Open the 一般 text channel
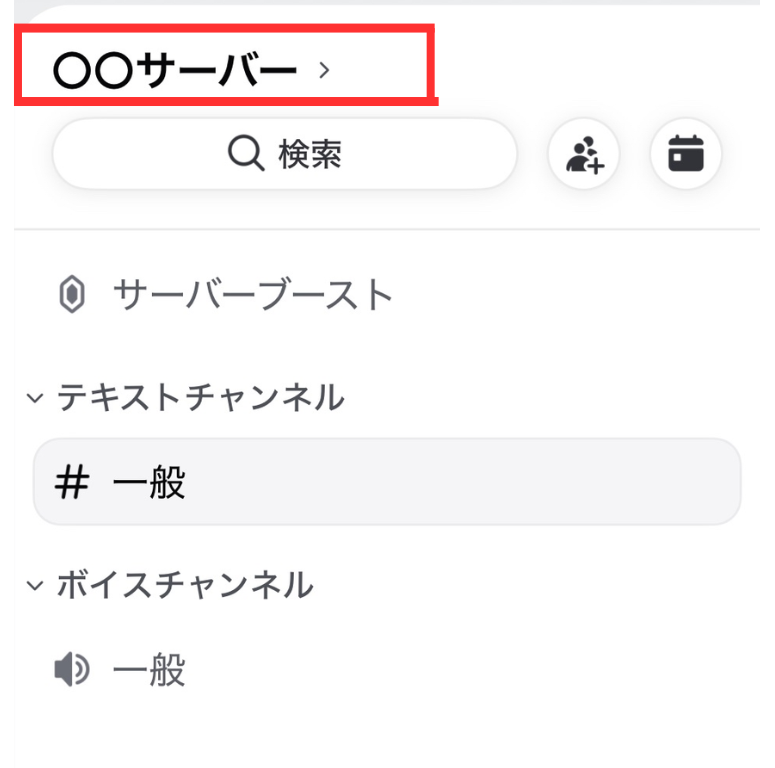 coord(150,484)
